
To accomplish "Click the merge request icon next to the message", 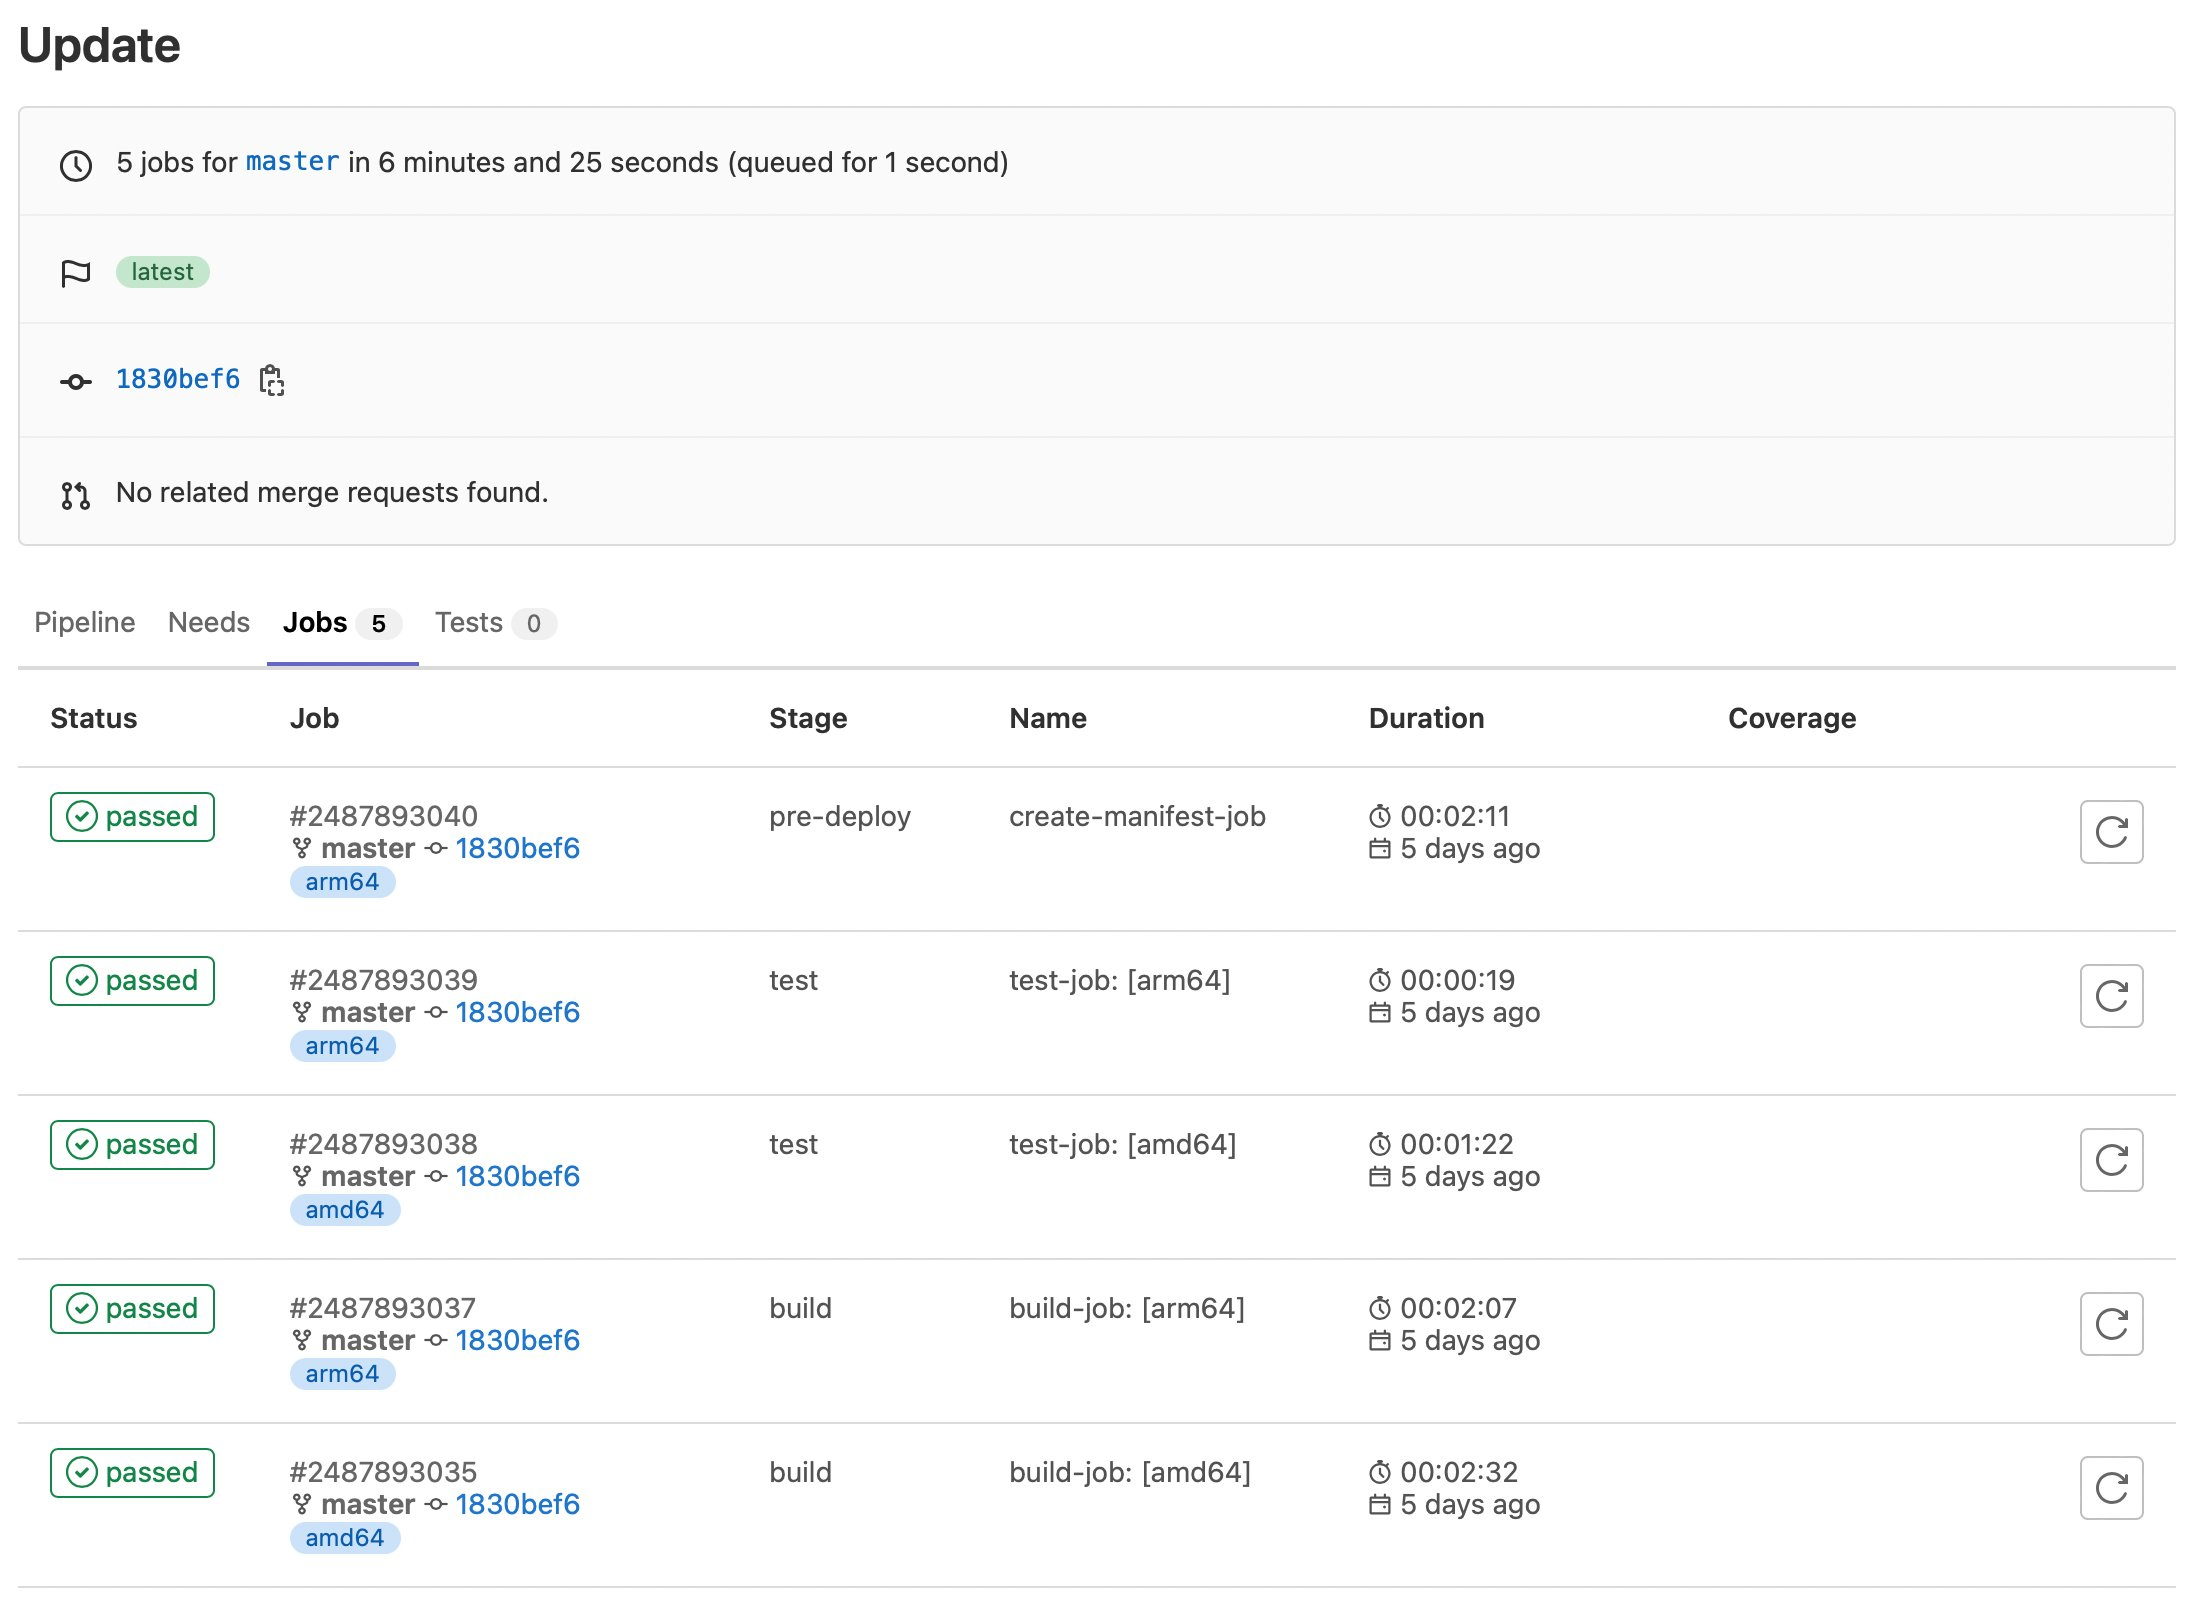I will 75,493.
